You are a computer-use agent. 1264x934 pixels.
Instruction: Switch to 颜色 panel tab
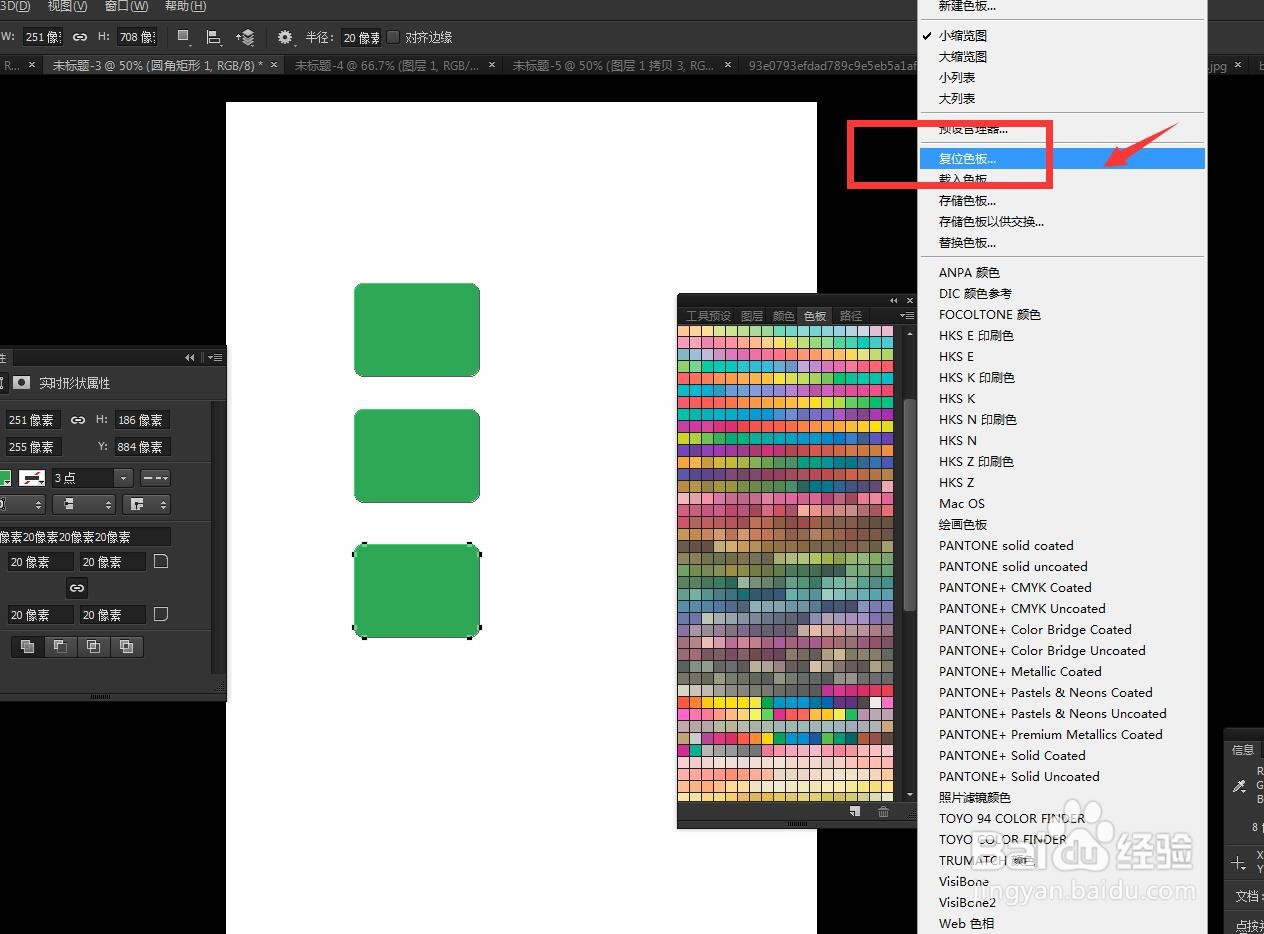click(784, 316)
